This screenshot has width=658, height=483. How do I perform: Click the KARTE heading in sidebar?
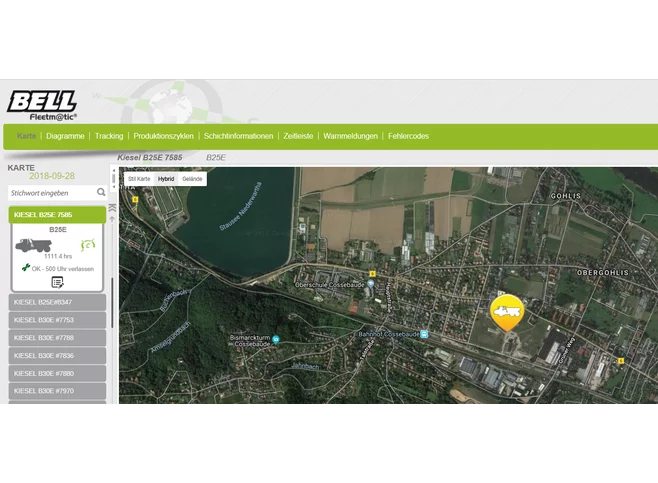[21, 168]
